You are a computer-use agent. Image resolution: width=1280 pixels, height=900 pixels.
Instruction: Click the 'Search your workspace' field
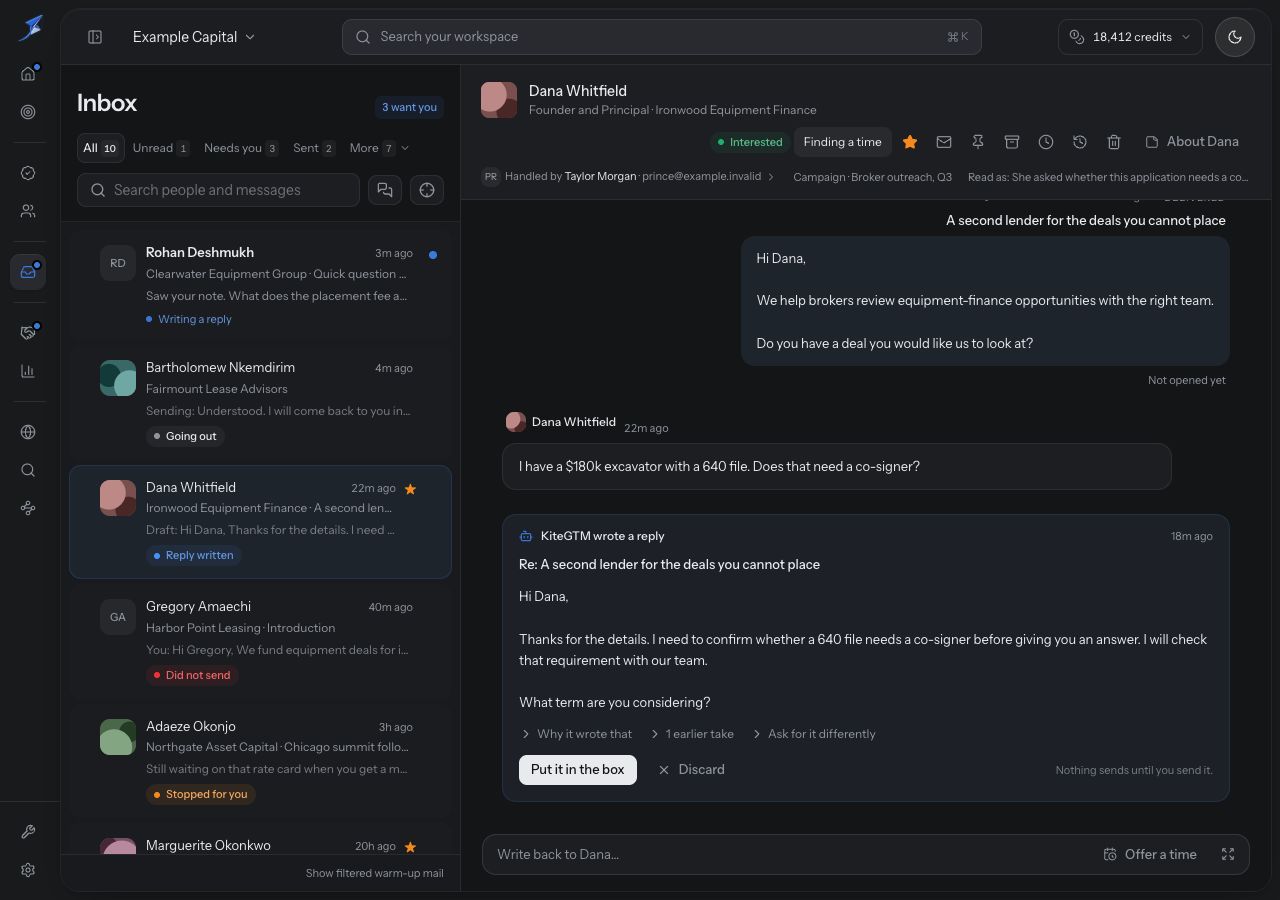click(x=661, y=37)
